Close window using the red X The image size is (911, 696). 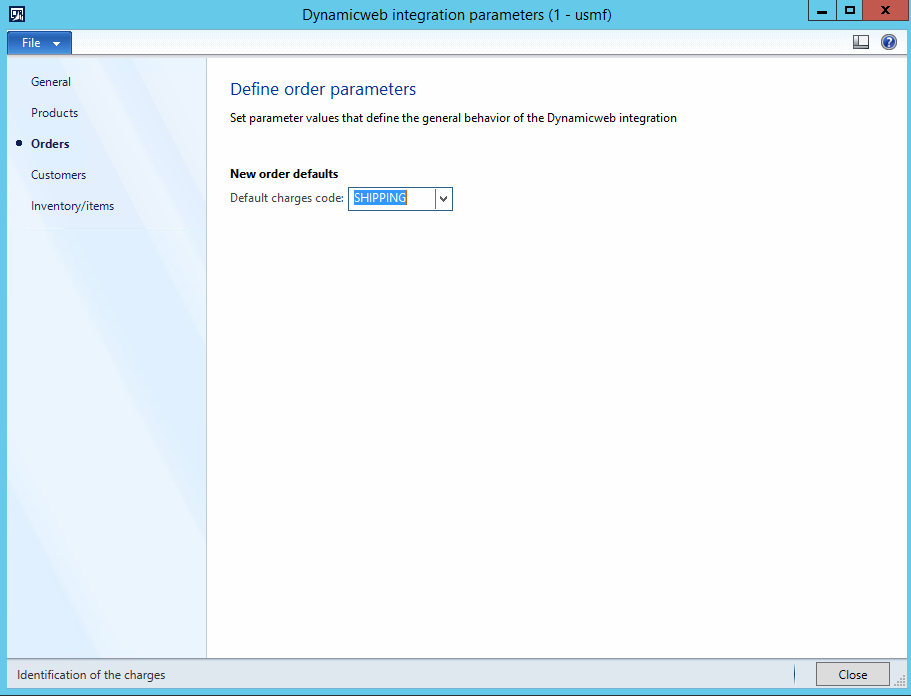point(886,10)
